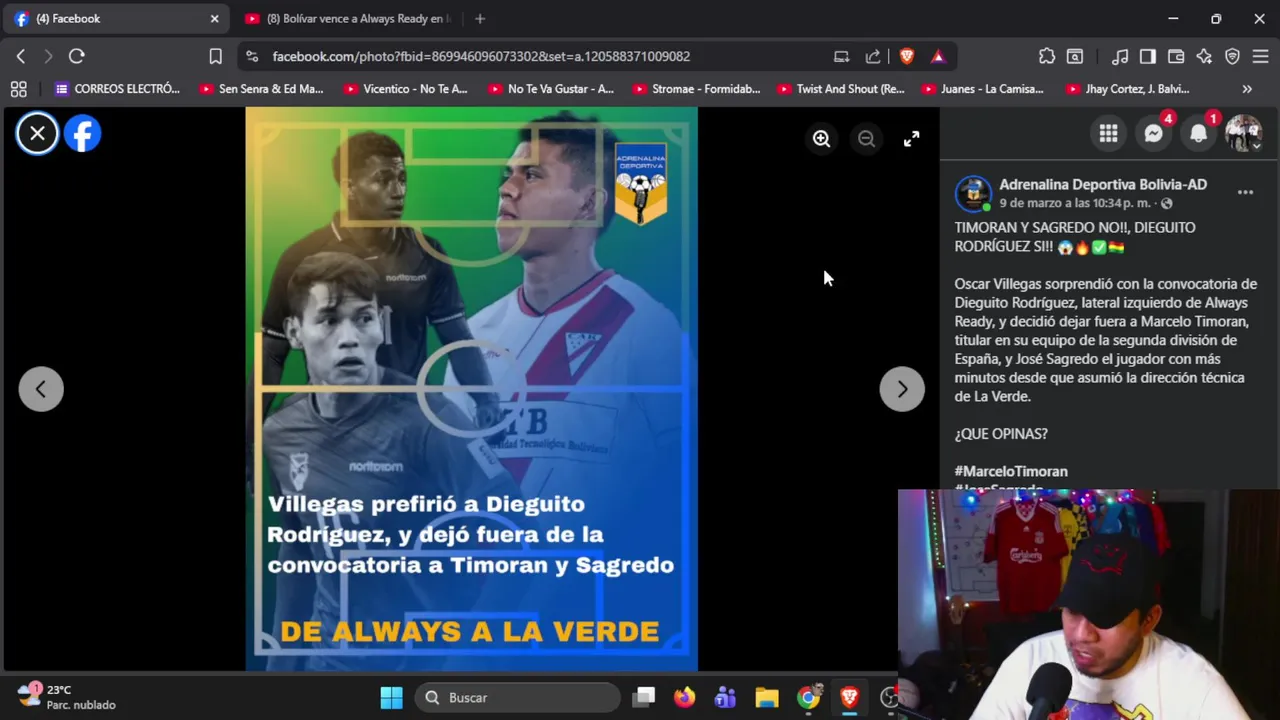The image size is (1280, 720).
Task: Open Chrome from taskbar
Action: coord(808,697)
